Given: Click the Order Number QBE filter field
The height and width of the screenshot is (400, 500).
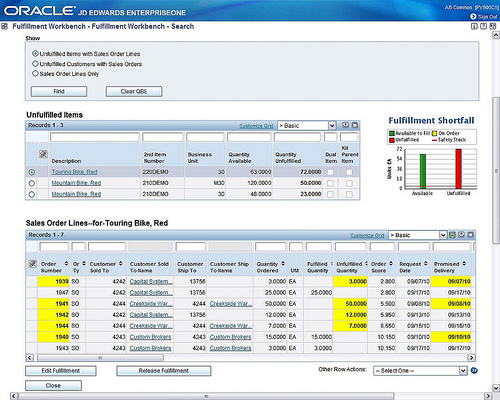Looking at the screenshot, I should pyautogui.click(x=54, y=247).
